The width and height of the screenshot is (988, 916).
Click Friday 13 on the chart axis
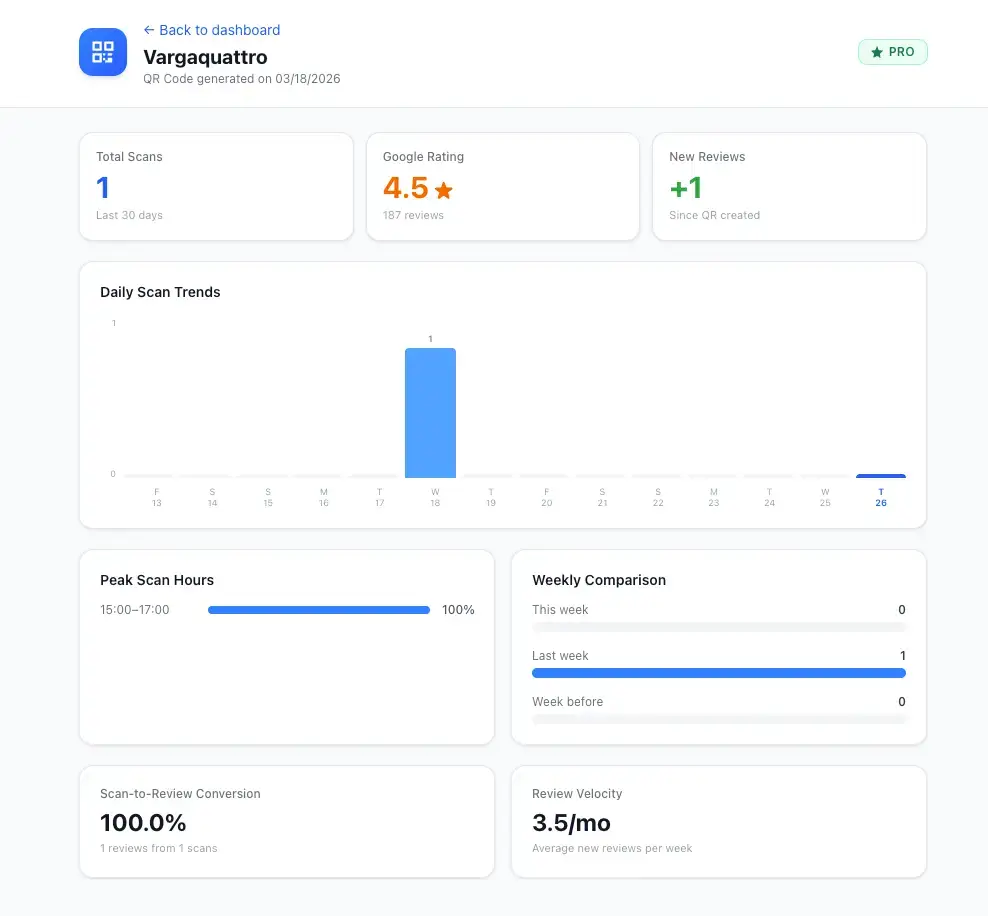tap(157, 497)
